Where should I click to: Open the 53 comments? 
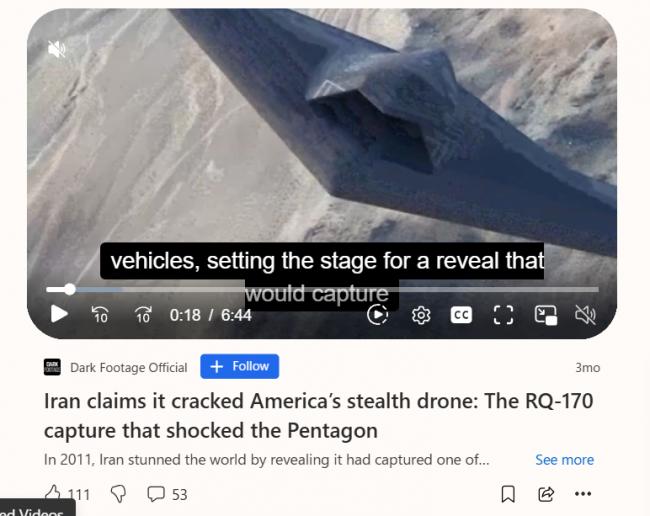(x=167, y=494)
